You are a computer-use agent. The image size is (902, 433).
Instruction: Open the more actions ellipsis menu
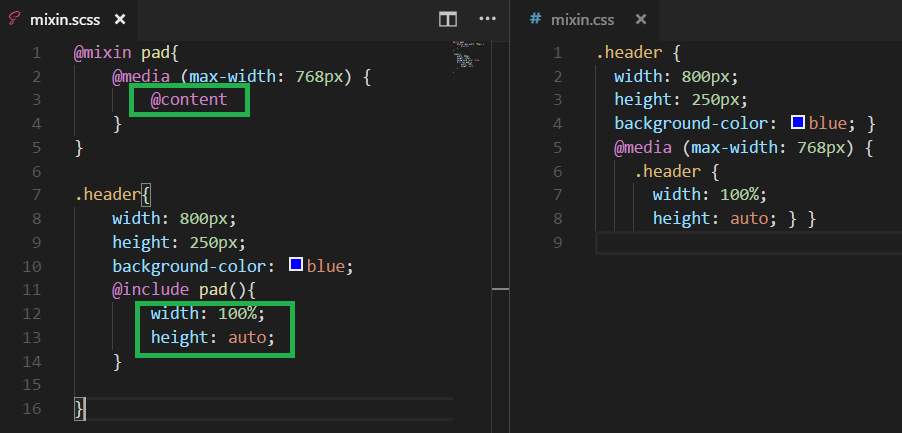pos(487,19)
